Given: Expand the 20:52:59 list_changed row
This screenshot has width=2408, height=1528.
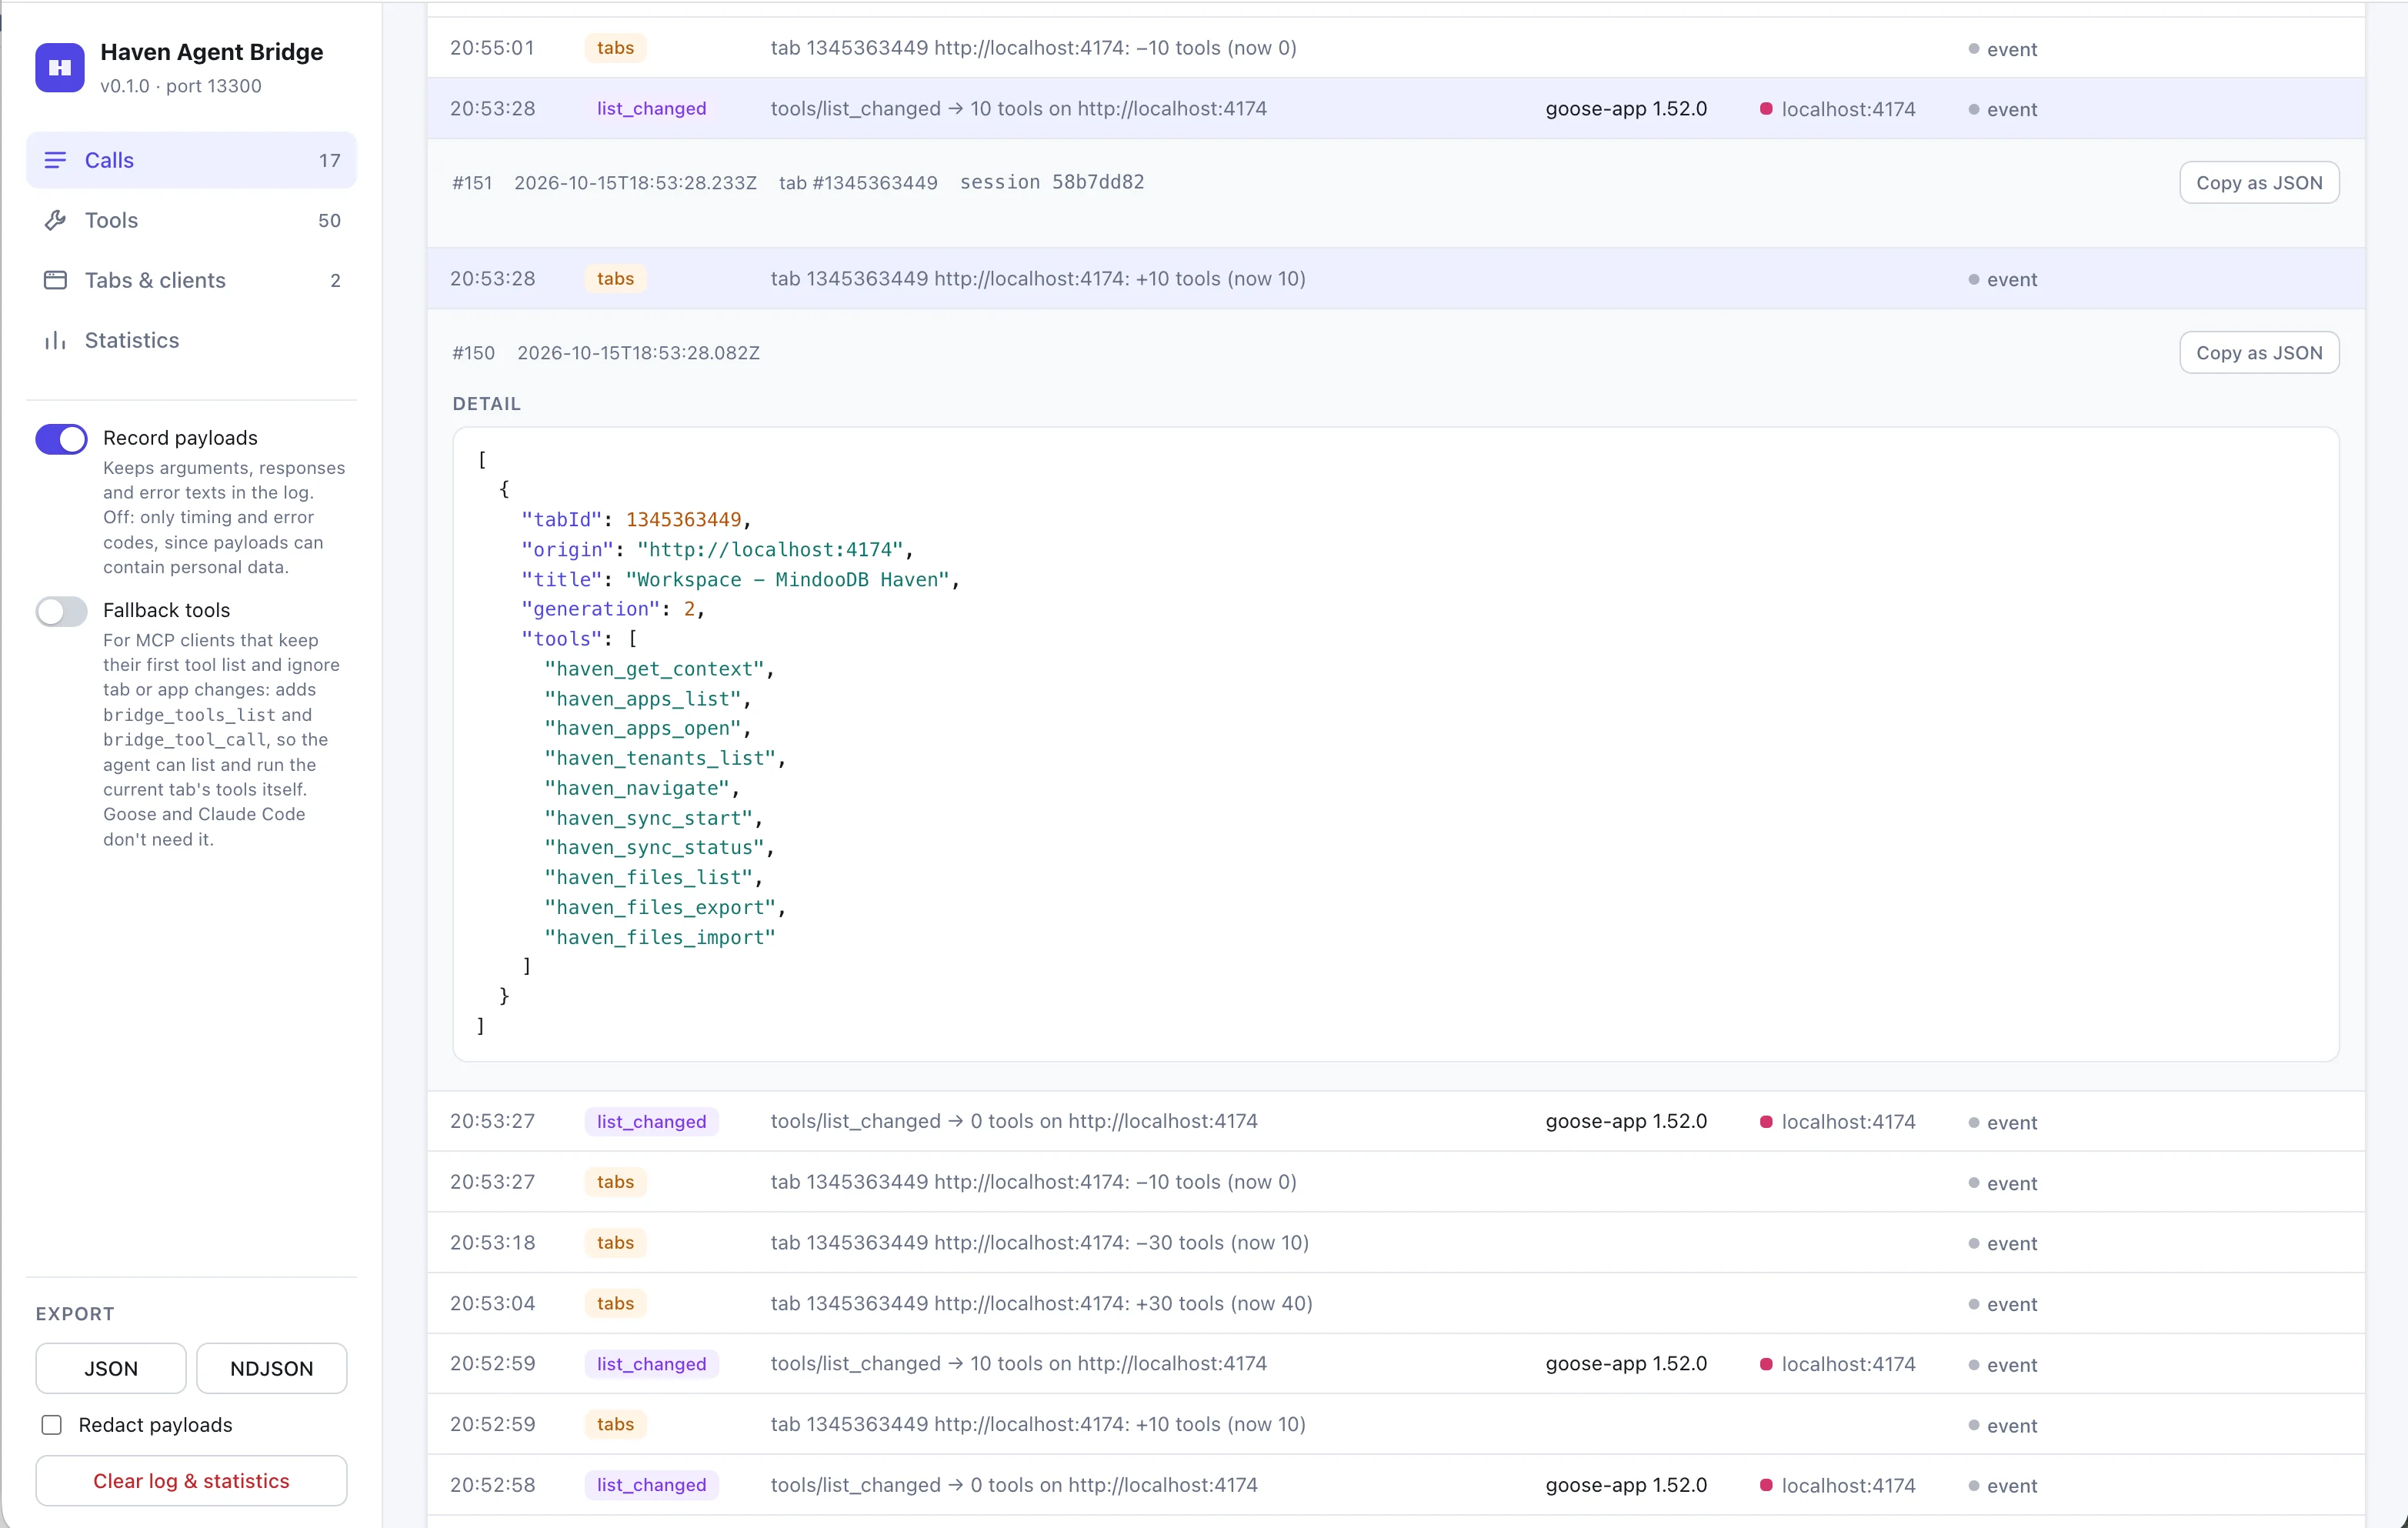Looking at the screenshot, I should coord(1396,1364).
